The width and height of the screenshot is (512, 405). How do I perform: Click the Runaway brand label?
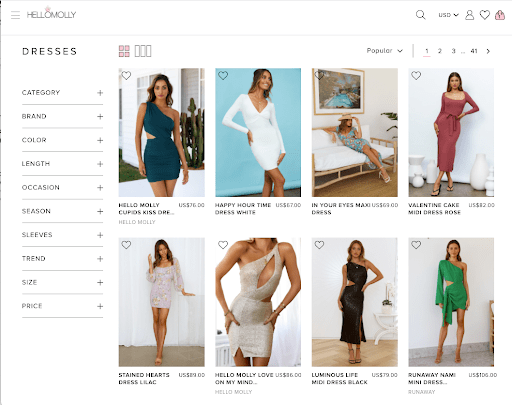421,392
